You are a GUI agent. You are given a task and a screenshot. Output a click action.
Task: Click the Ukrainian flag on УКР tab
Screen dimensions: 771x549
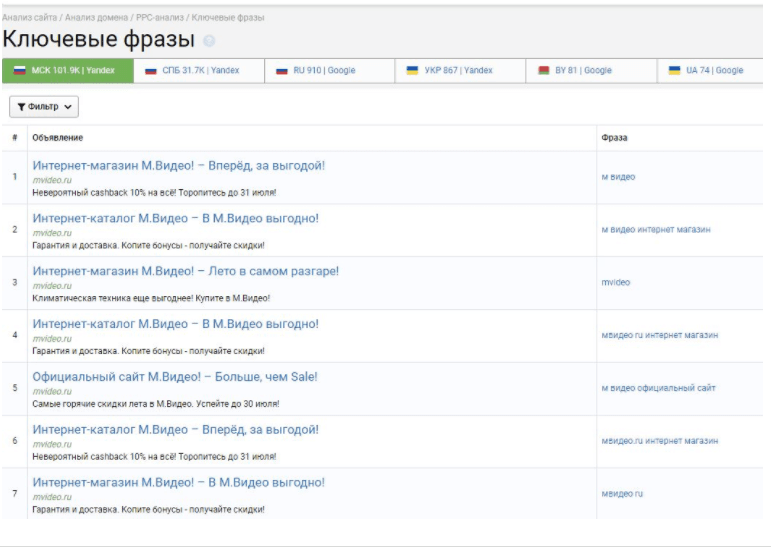click(x=412, y=70)
